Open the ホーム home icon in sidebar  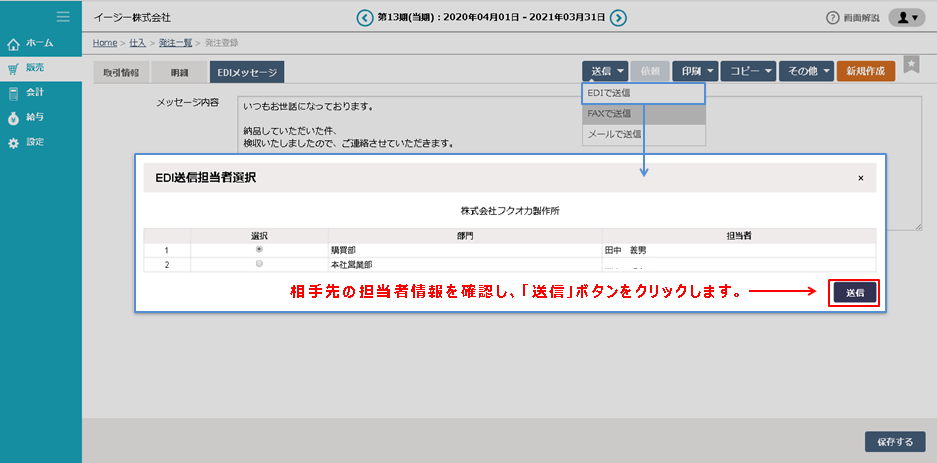click(14, 44)
